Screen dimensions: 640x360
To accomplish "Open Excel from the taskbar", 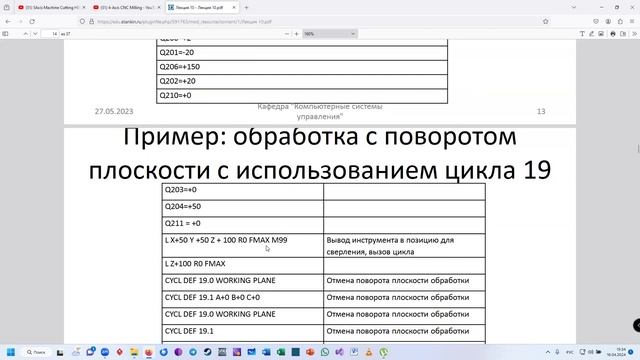I will click(281, 352).
